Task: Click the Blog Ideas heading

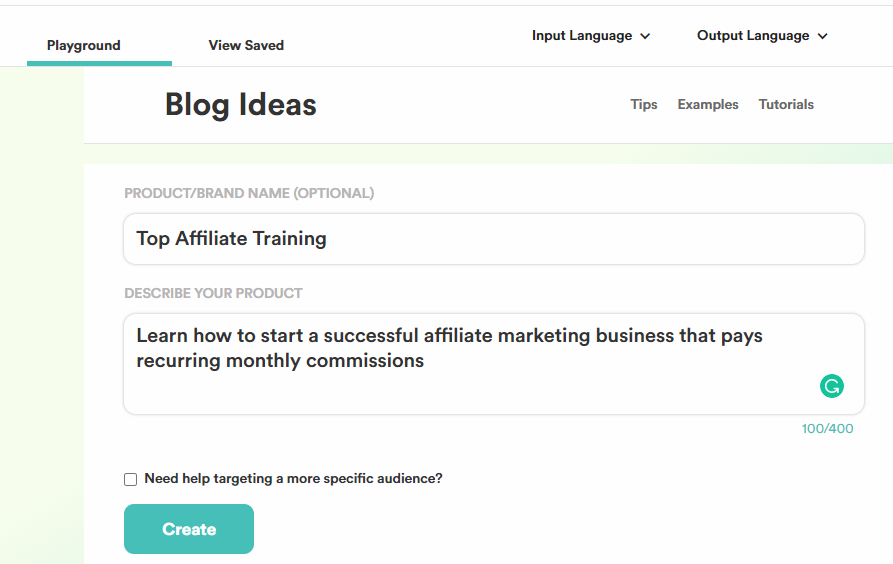Action: point(240,105)
